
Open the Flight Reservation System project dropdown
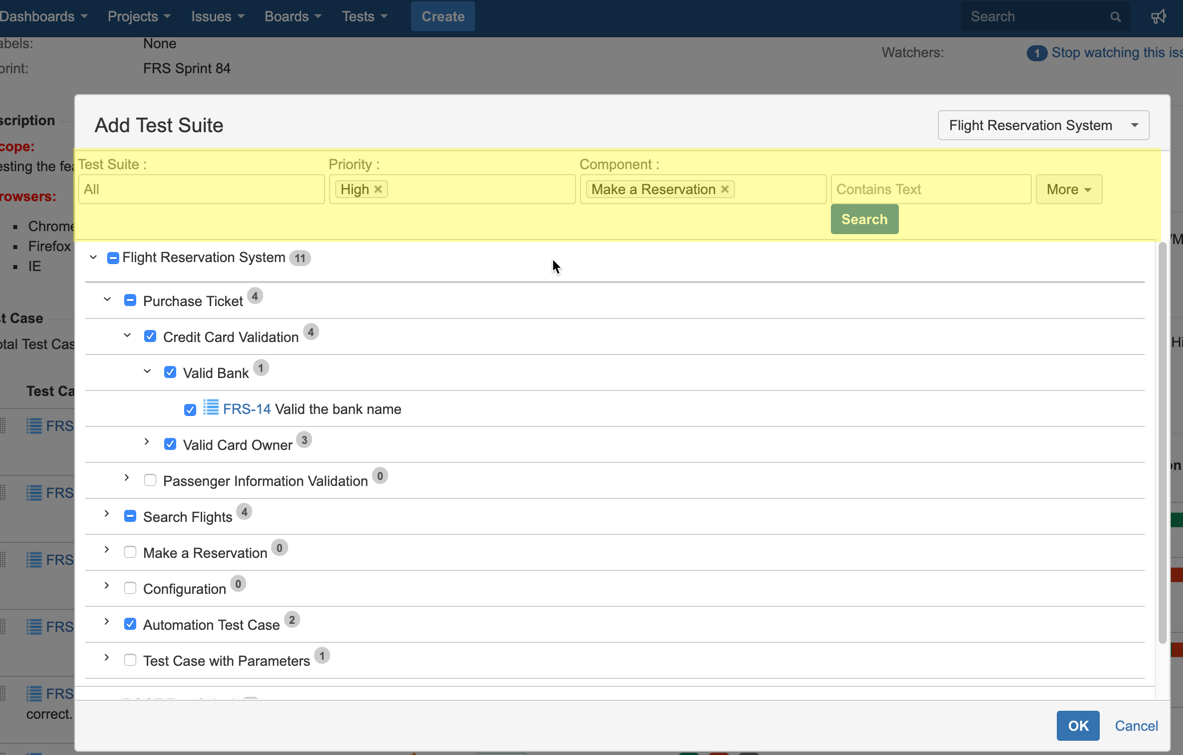pyautogui.click(x=1043, y=125)
